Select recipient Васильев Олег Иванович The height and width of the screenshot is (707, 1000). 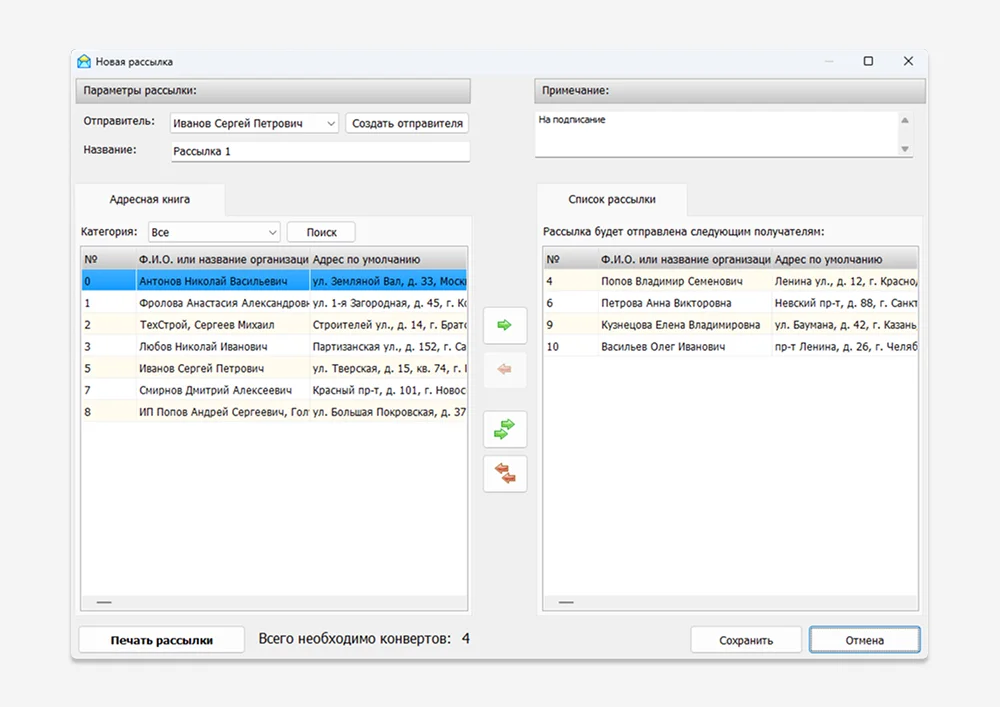[731, 346]
